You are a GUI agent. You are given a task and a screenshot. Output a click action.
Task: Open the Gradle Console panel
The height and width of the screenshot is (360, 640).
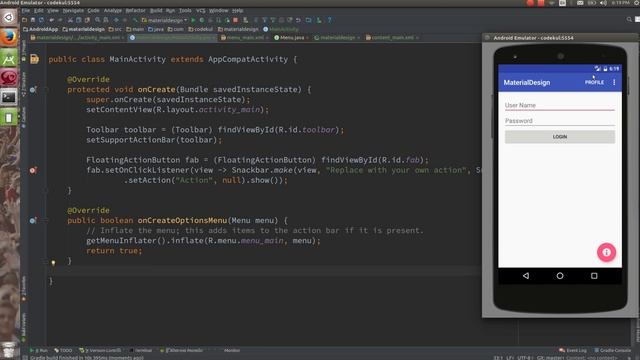[613, 350]
